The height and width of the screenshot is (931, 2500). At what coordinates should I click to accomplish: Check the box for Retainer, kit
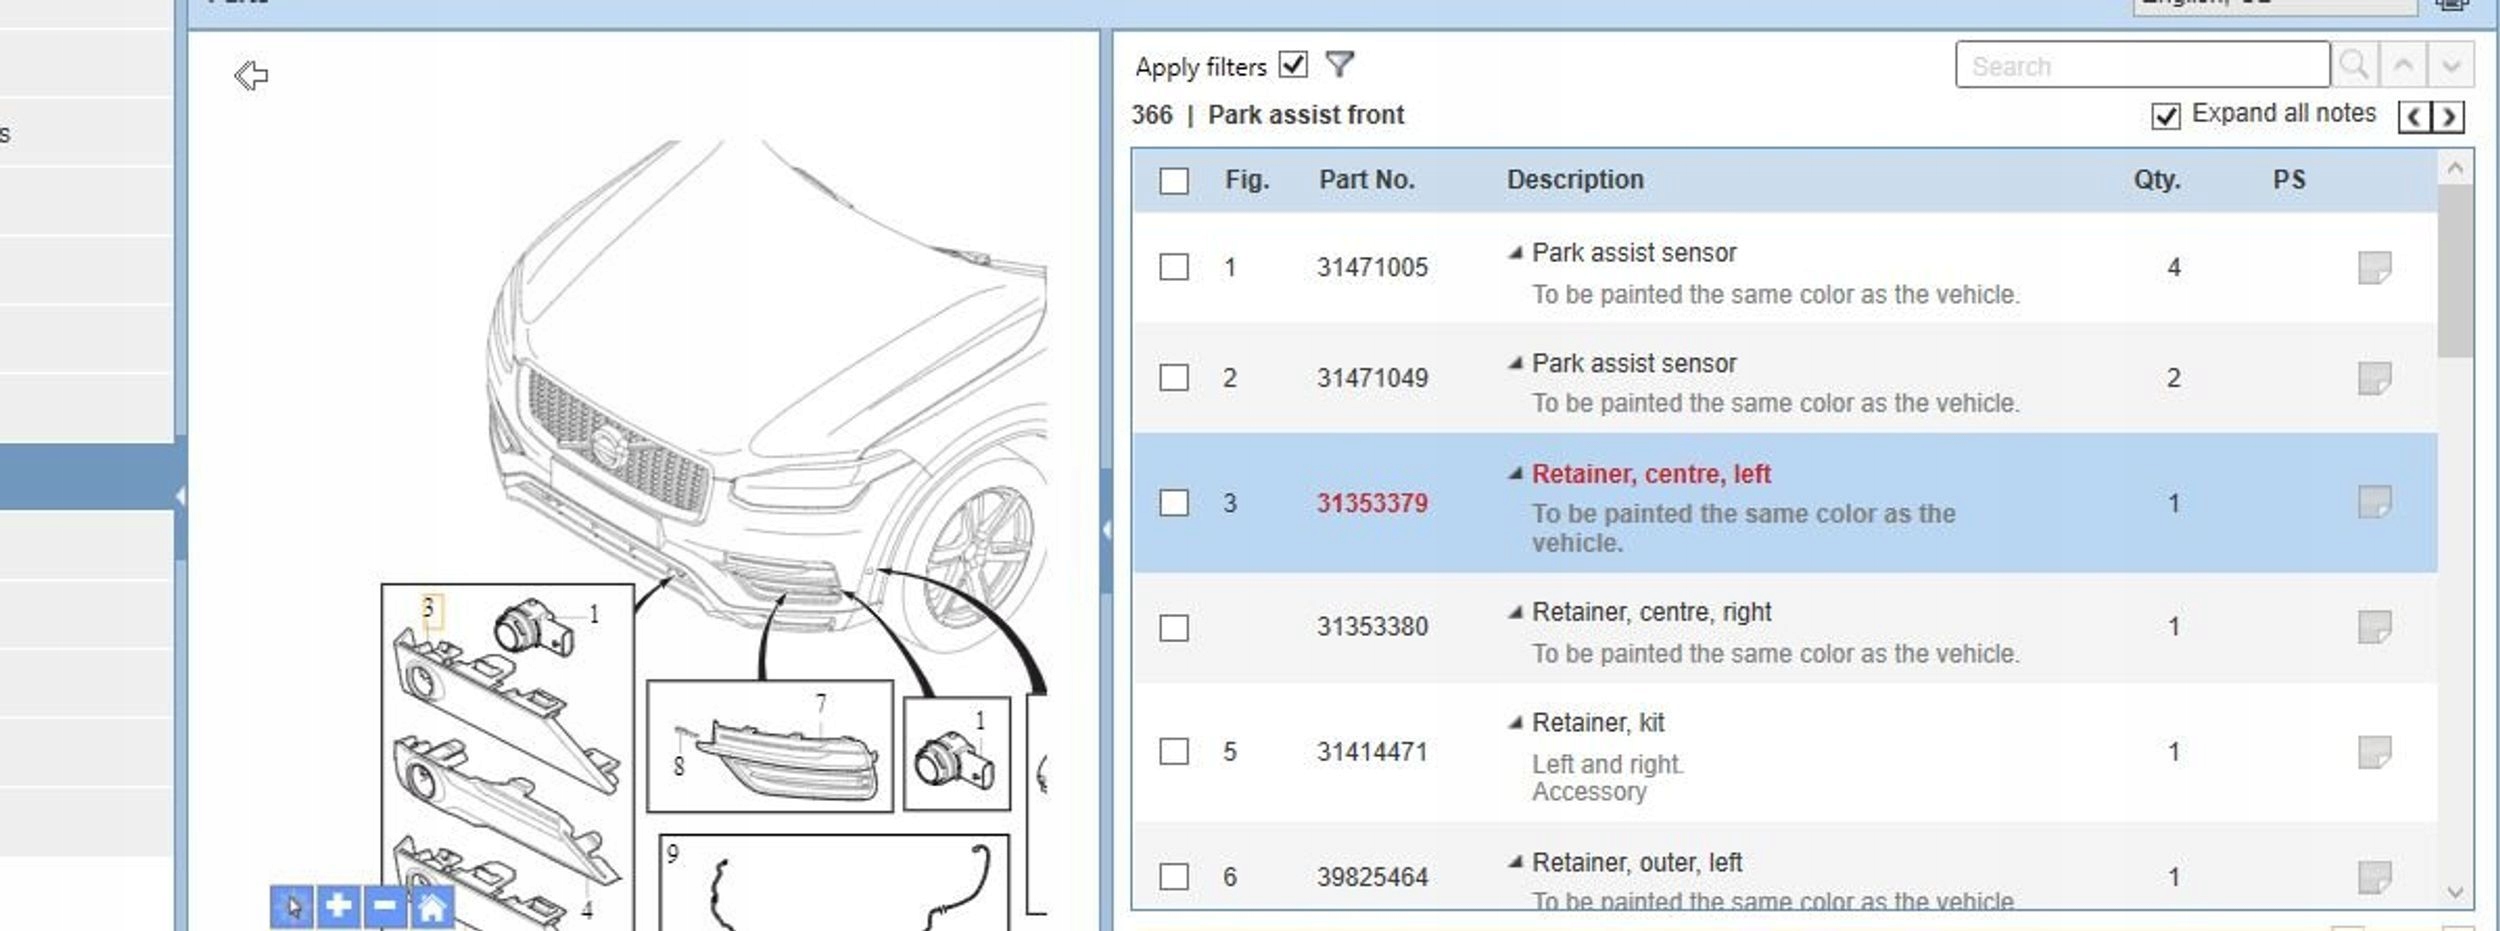click(1174, 751)
